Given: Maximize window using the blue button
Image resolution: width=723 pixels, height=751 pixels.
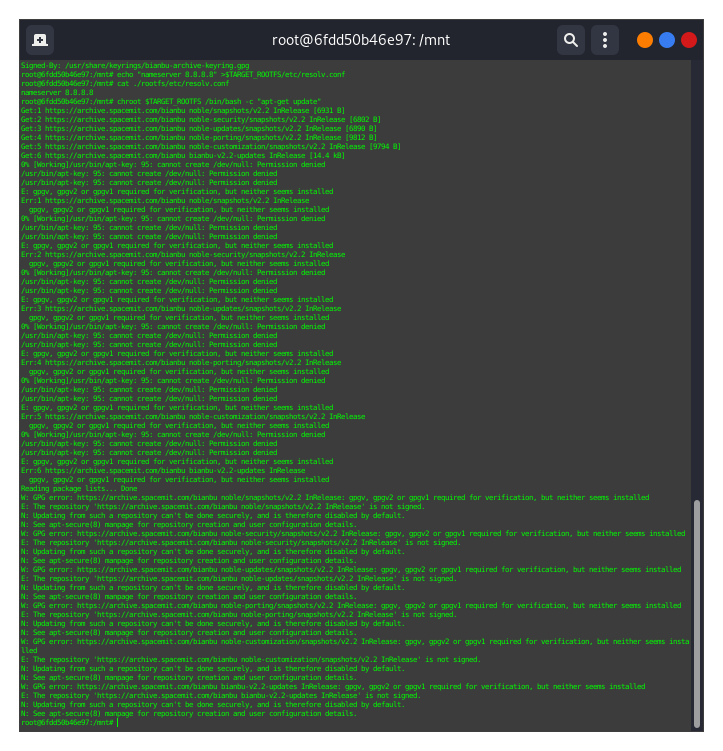Looking at the screenshot, I should pos(667,40).
